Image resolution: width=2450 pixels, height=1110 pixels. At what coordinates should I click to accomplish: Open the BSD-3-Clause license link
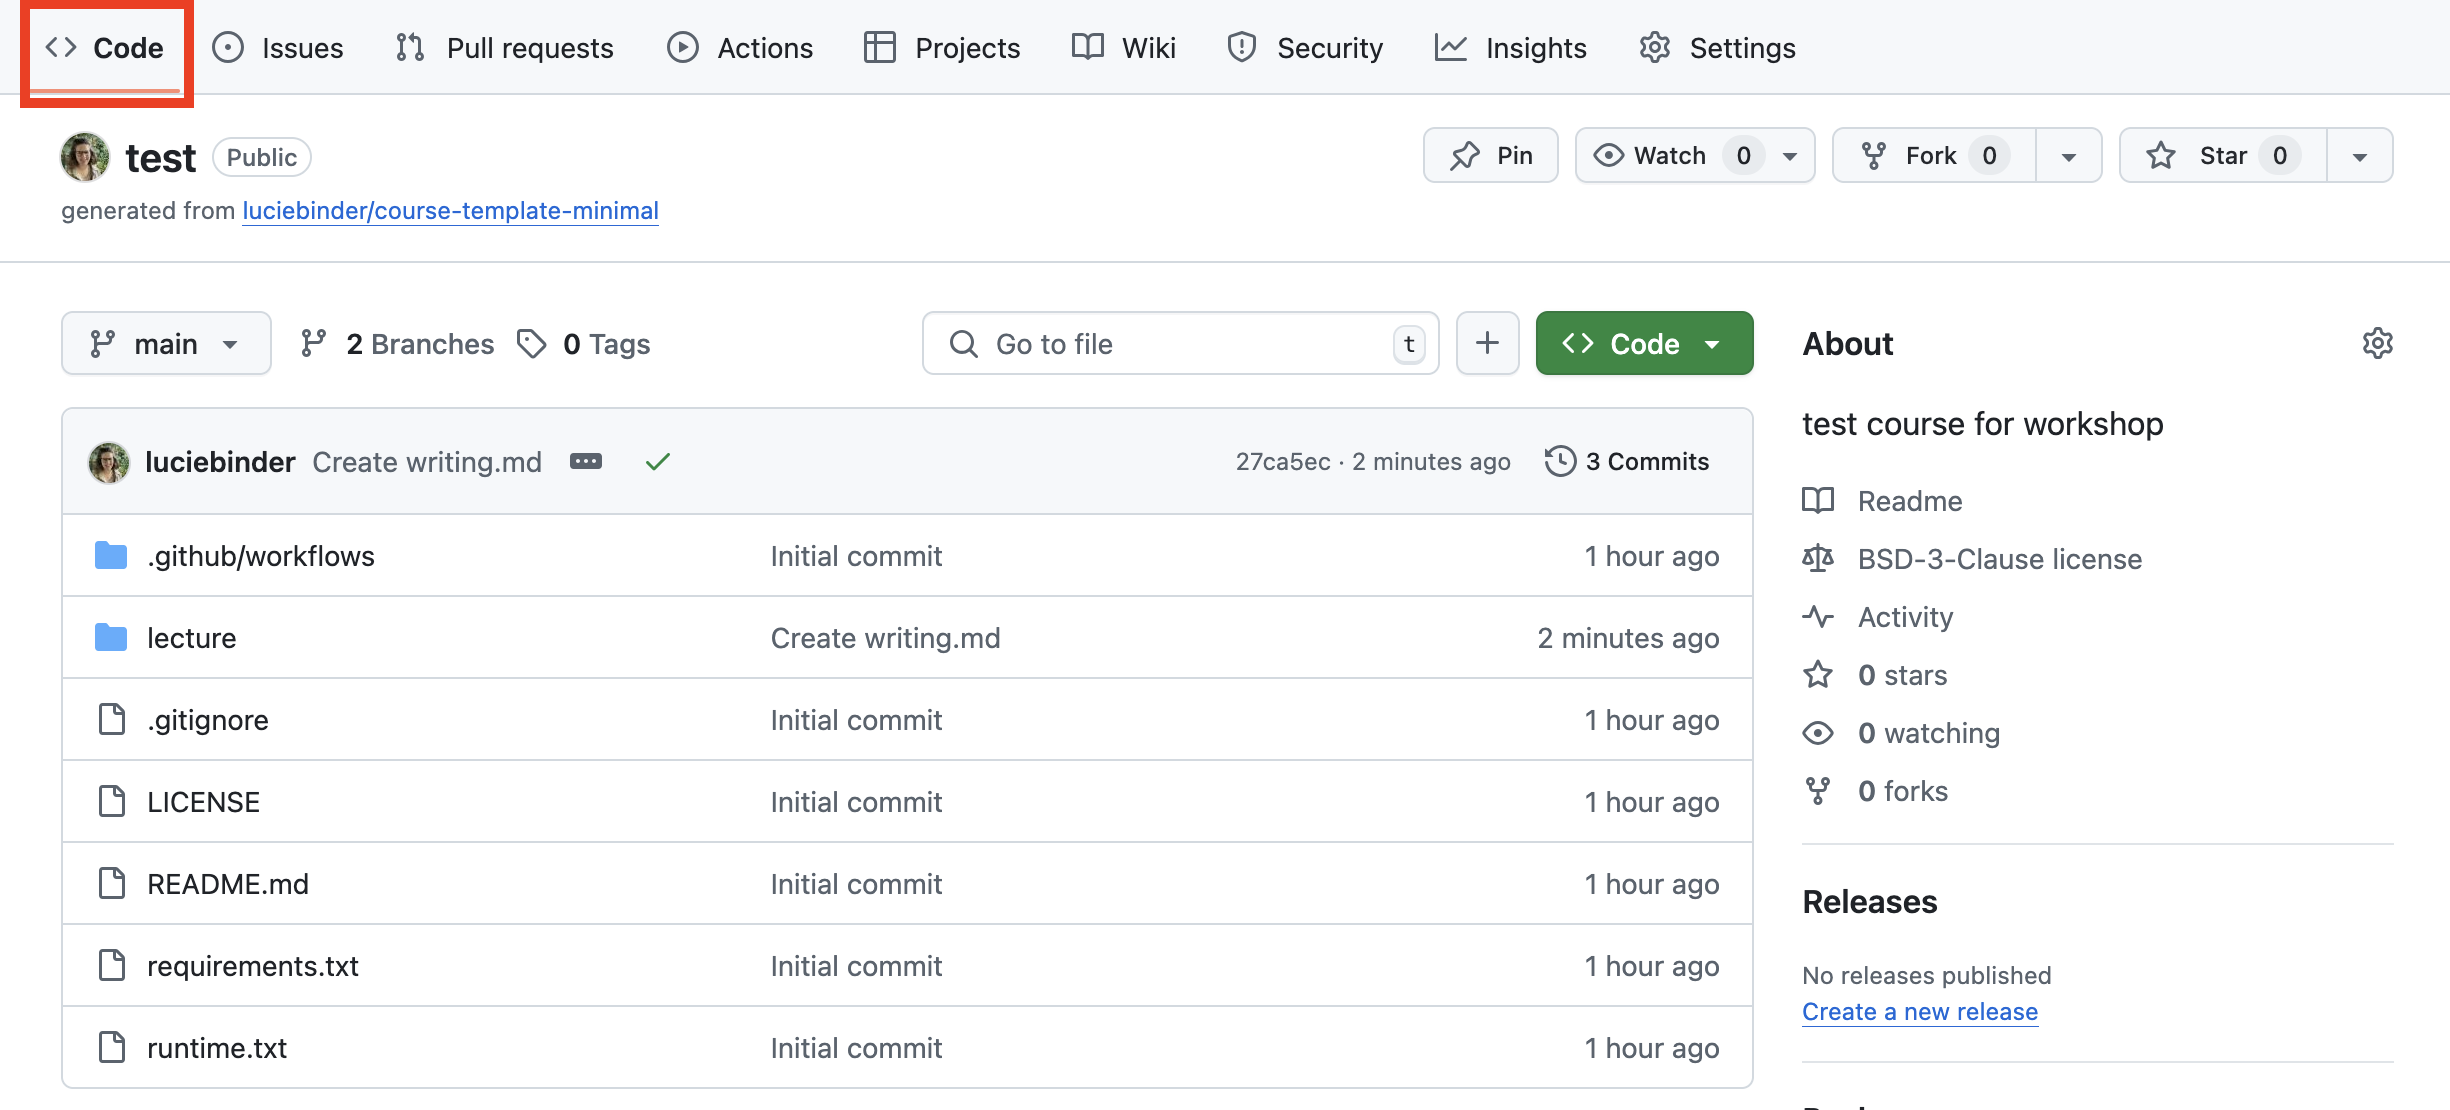pos(1972,558)
